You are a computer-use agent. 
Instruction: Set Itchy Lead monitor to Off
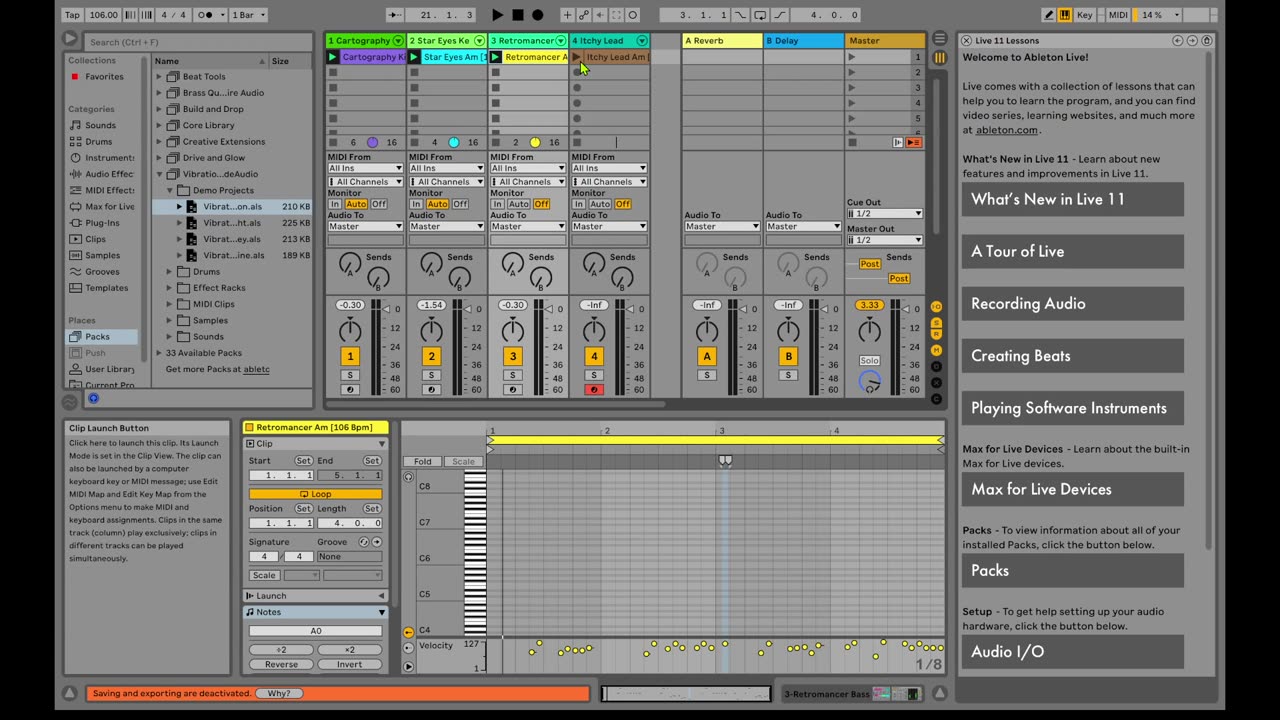pyautogui.click(x=622, y=204)
